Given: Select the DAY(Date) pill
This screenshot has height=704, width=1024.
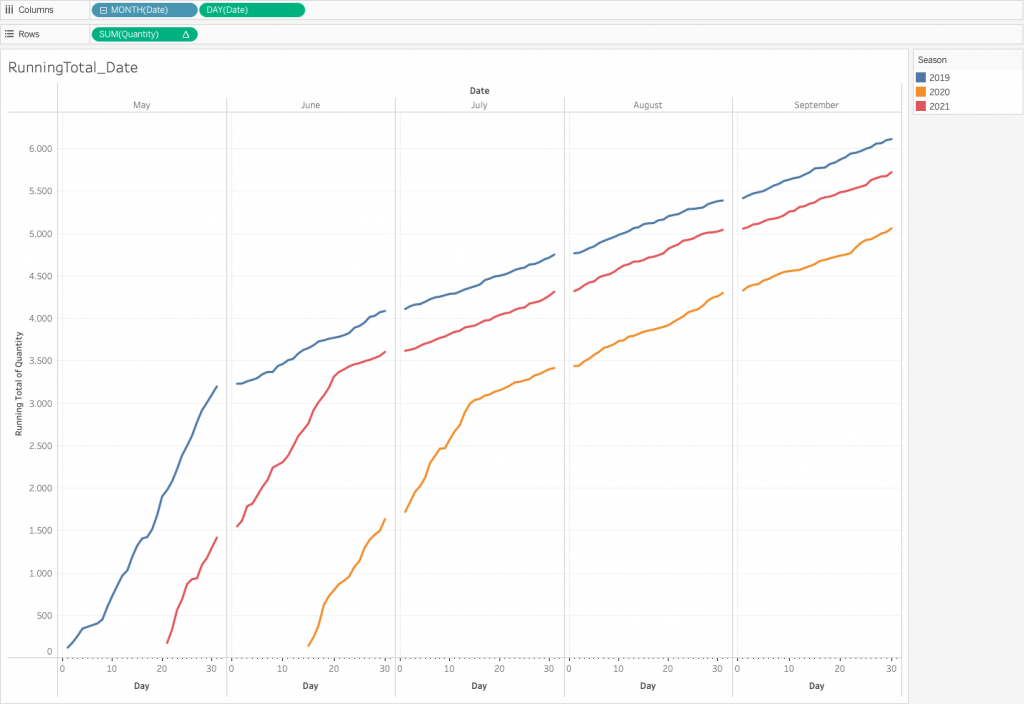Looking at the screenshot, I should [x=251, y=10].
